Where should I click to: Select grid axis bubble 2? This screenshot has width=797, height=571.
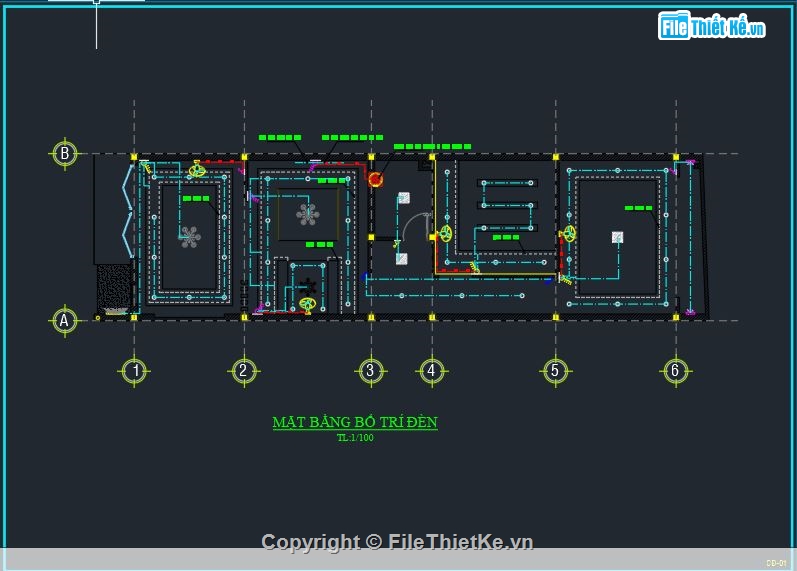point(244,371)
